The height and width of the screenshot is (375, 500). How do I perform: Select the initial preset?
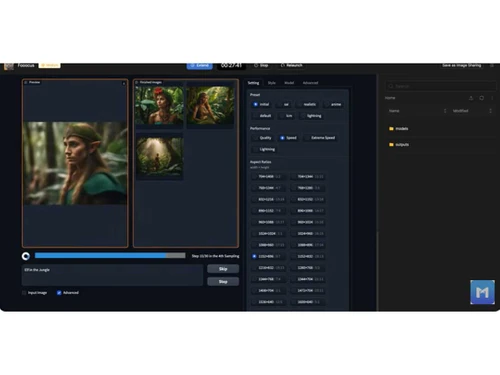click(261, 104)
